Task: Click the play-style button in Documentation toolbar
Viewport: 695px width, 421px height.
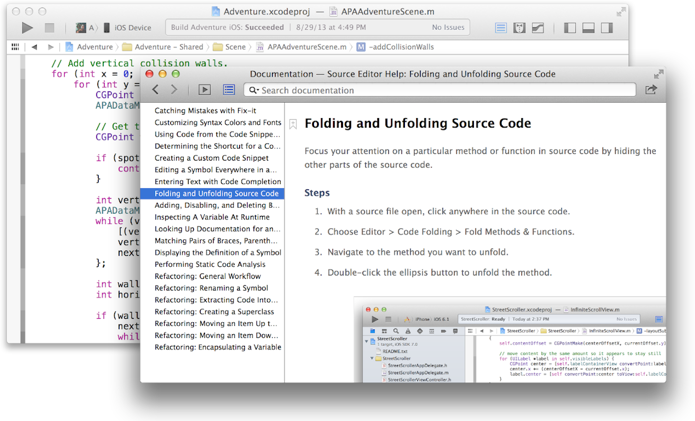Action: point(204,90)
